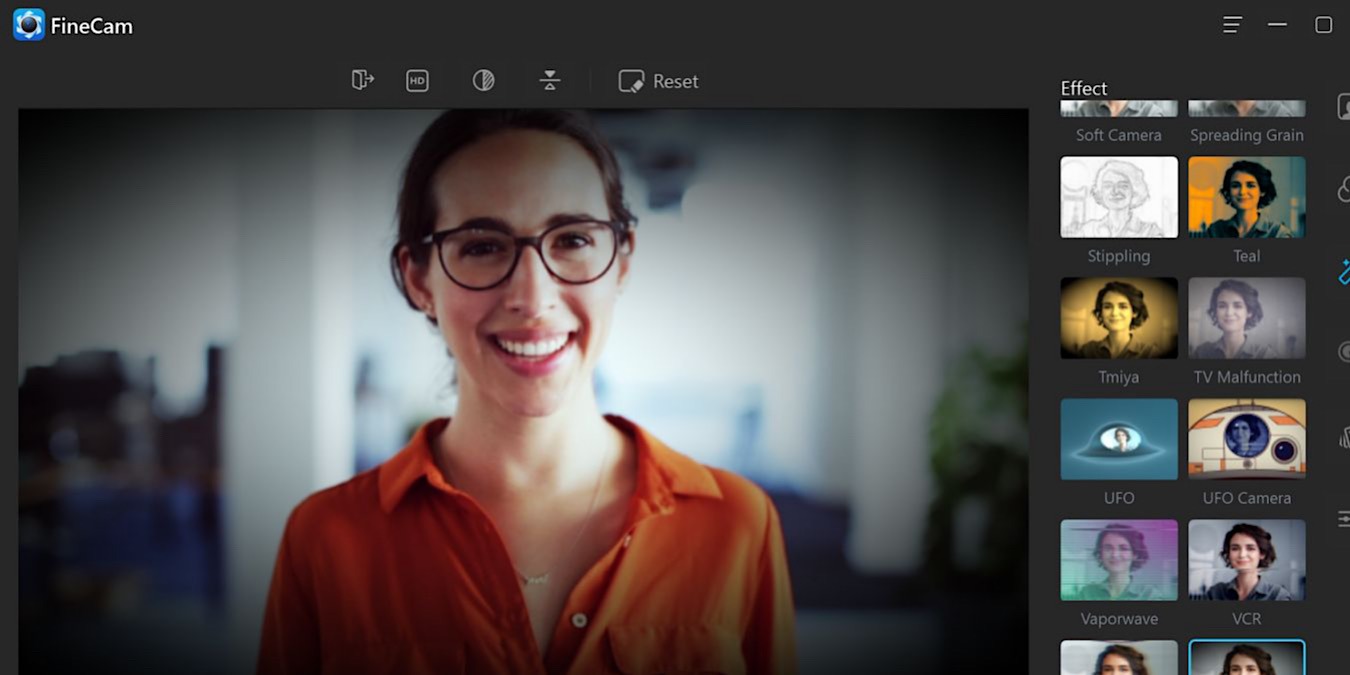Open the adjustment sliders icon in sidebar
The image size is (1350, 675).
[1344, 518]
